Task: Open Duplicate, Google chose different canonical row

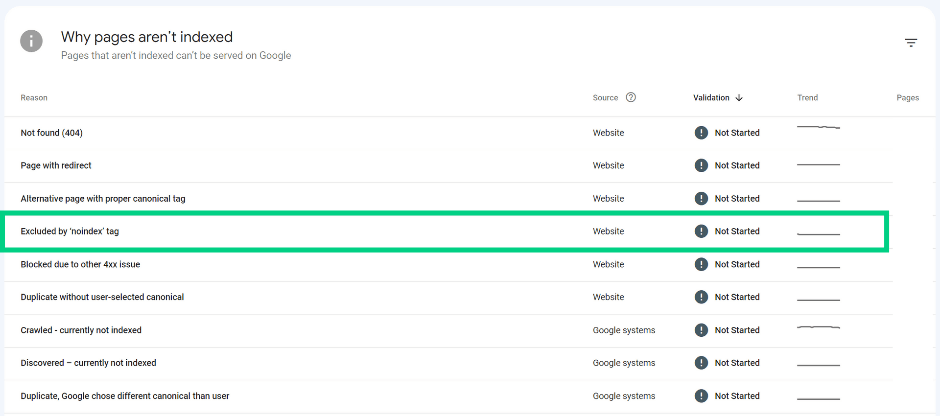Action: [448, 396]
